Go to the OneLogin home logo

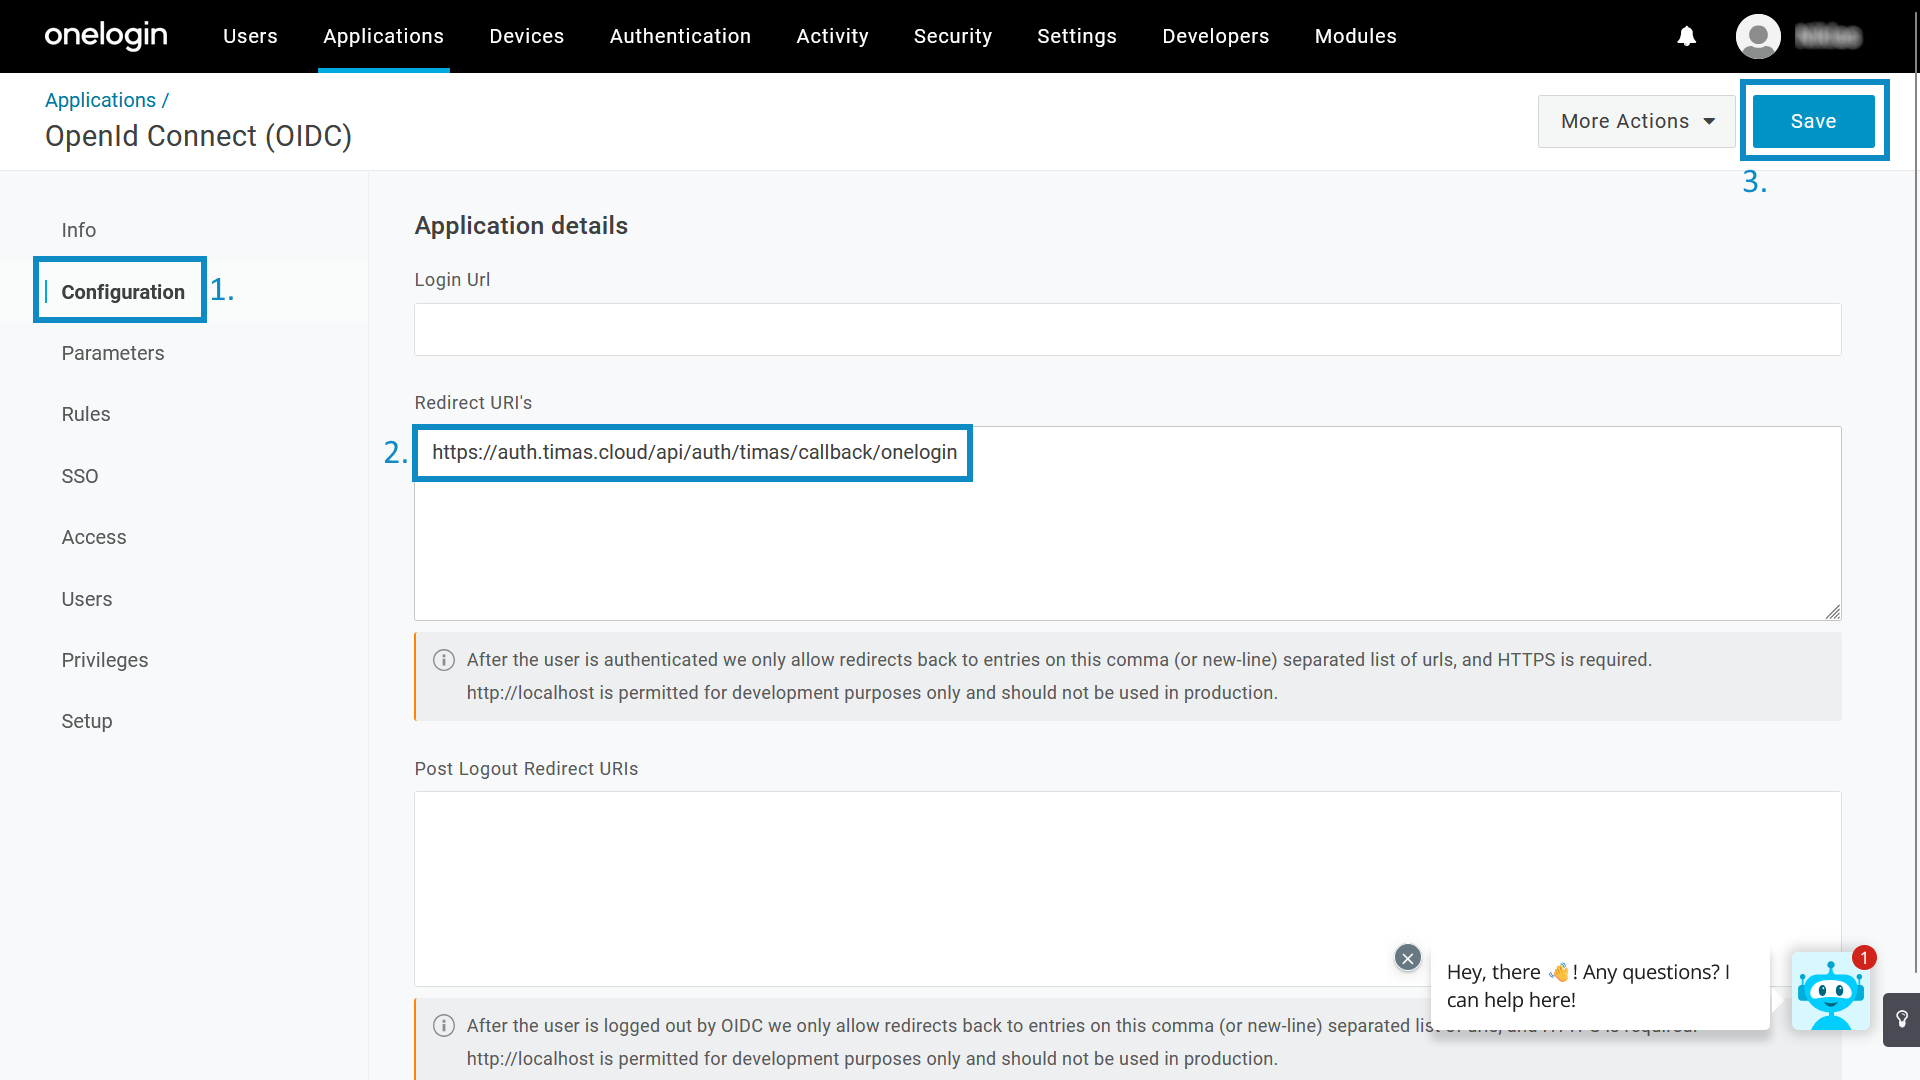click(106, 36)
